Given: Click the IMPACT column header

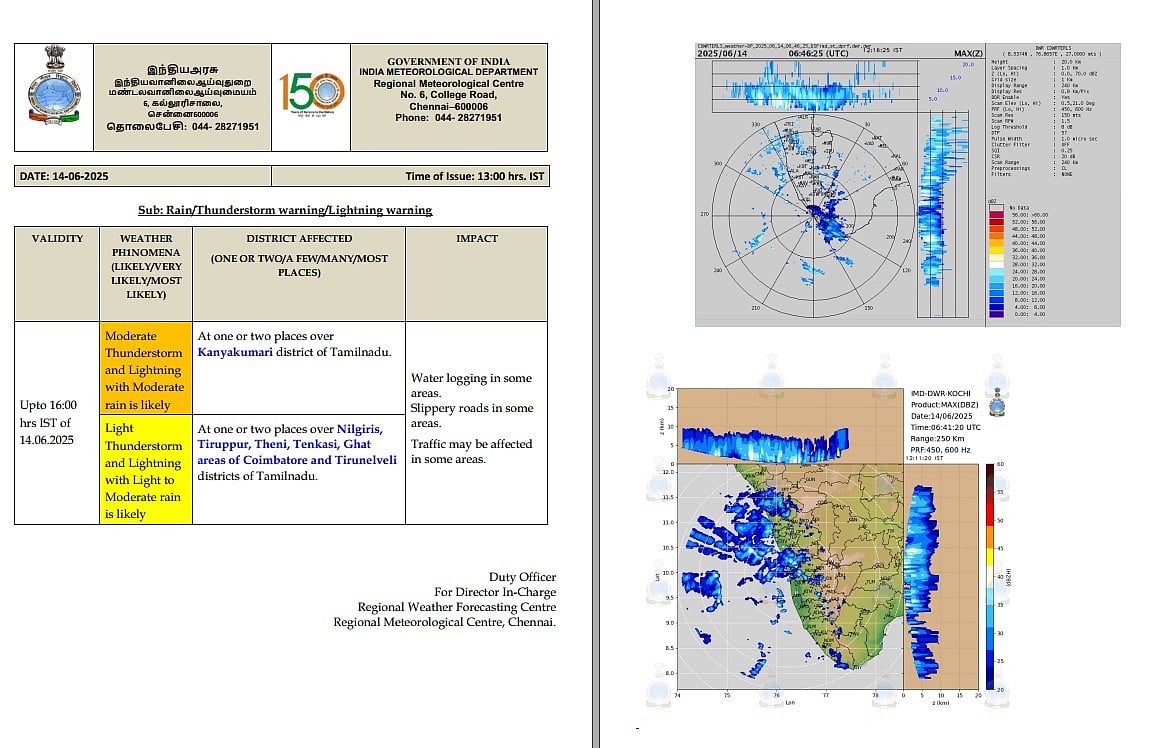Looking at the screenshot, I should [476, 239].
